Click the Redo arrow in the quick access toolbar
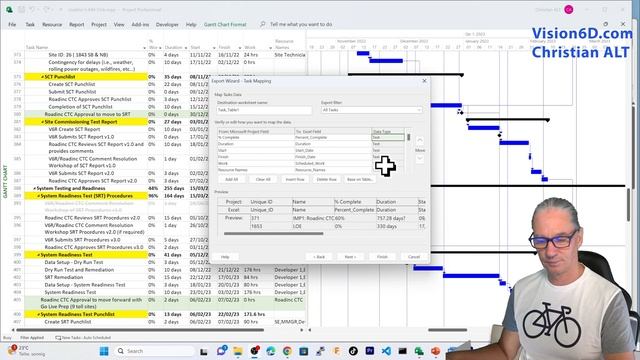The image size is (640, 360). pyautogui.click(x=47, y=9)
